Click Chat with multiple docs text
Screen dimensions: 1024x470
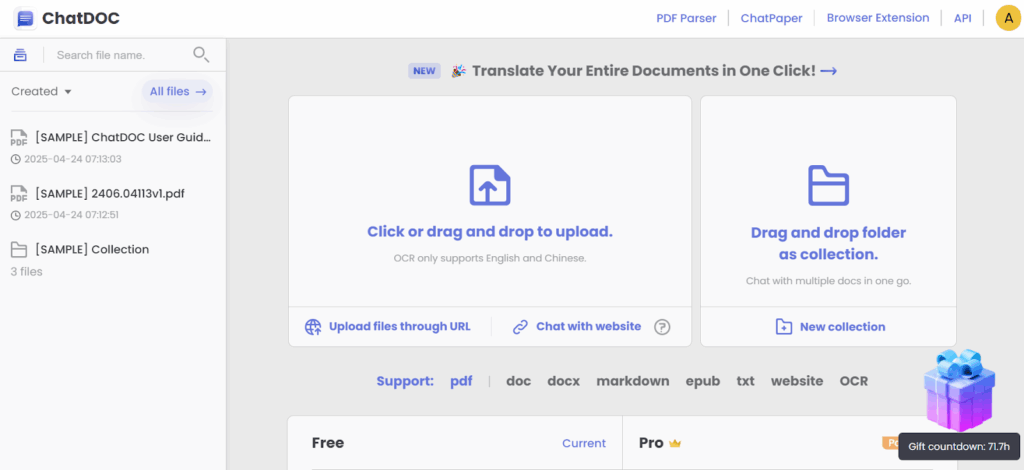pyautogui.click(x=828, y=281)
